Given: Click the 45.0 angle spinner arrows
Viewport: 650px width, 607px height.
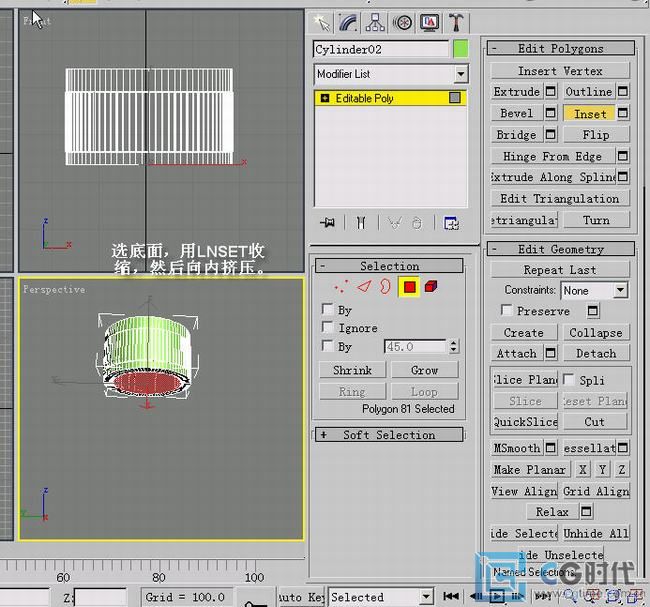Looking at the screenshot, I should [x=454, y=346].
